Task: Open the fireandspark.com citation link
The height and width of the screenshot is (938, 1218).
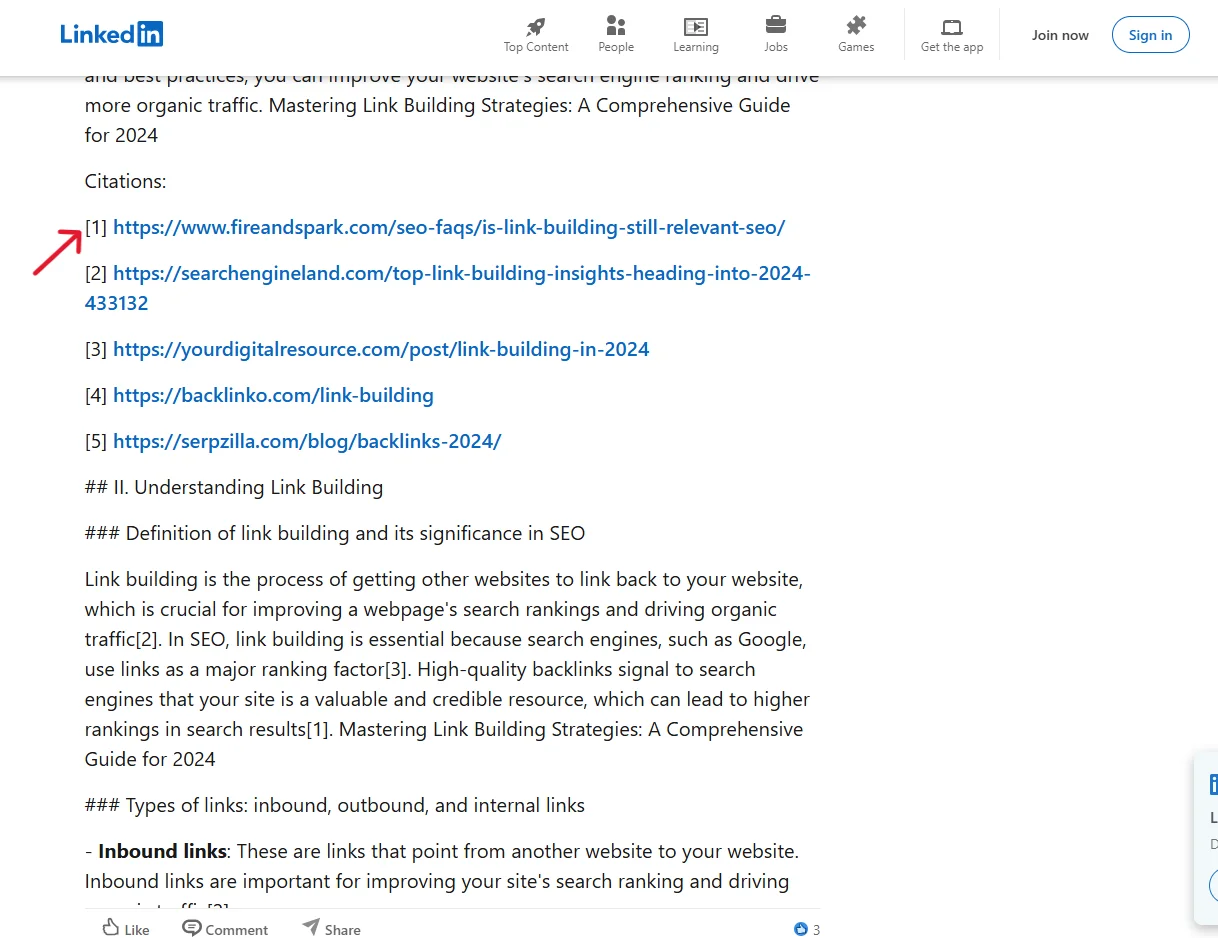Action: pyautogui.click(x=449, y=227)
